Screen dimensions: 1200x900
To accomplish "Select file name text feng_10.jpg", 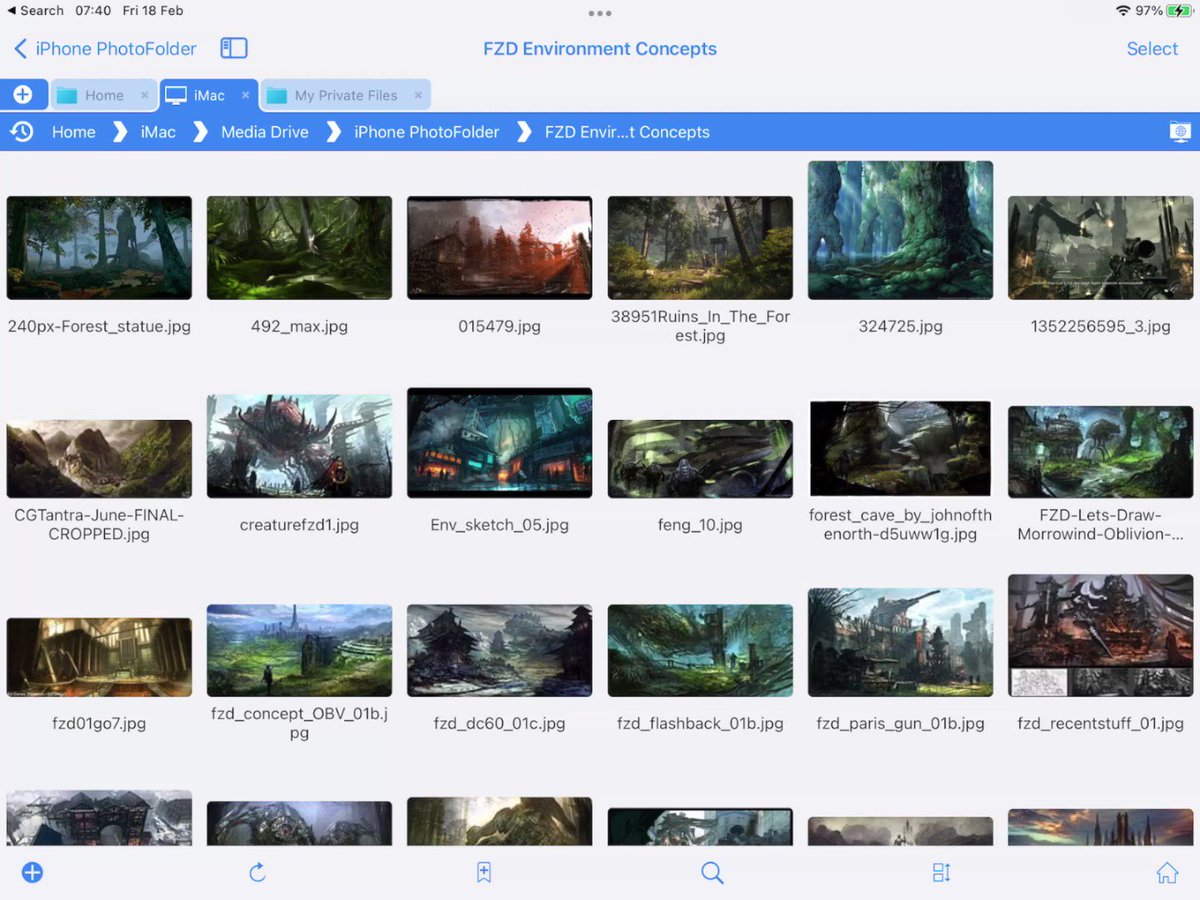I will coord(700,525).
